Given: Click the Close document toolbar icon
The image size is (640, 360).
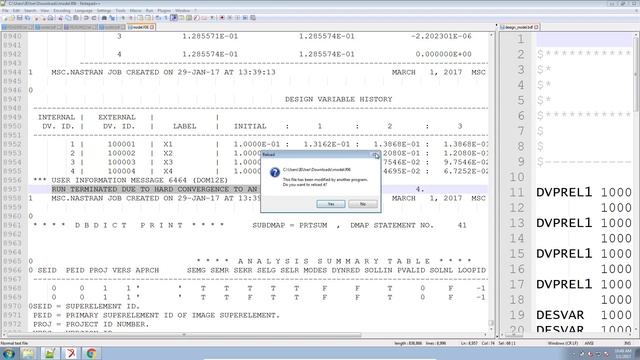Looking at the screenshot, I should [36, 18].
